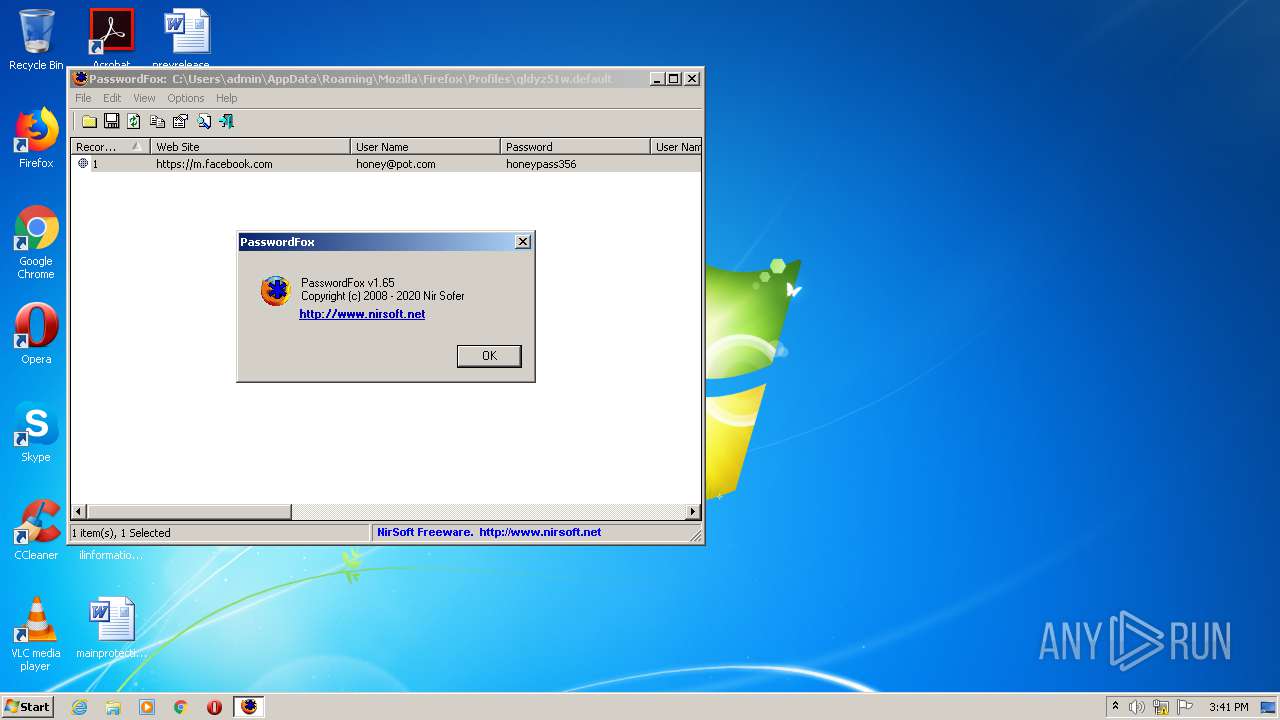Click the Properties toolbar icon
Viewport: 1280px width, 720px height.
[180, 121]
